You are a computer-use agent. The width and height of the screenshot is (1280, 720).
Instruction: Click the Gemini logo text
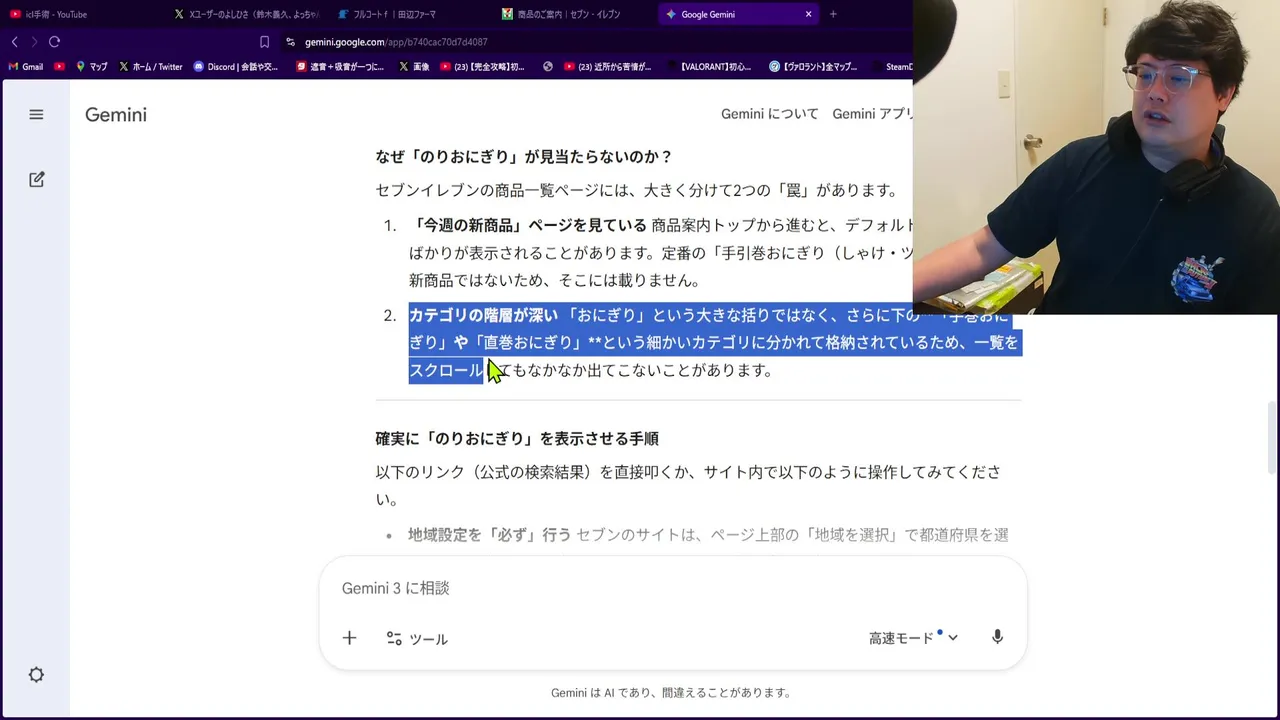[x=116, y=115]
